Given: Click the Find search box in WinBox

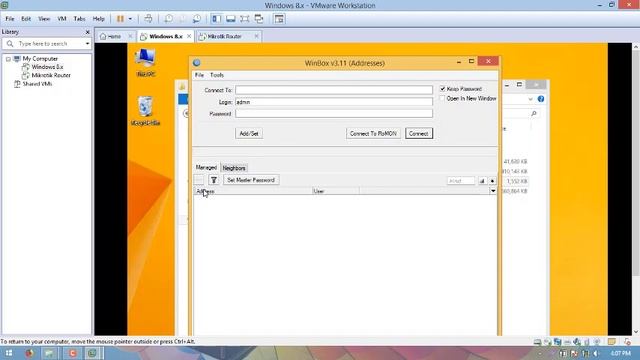Looking at the screenshot, I should point(461,180).
